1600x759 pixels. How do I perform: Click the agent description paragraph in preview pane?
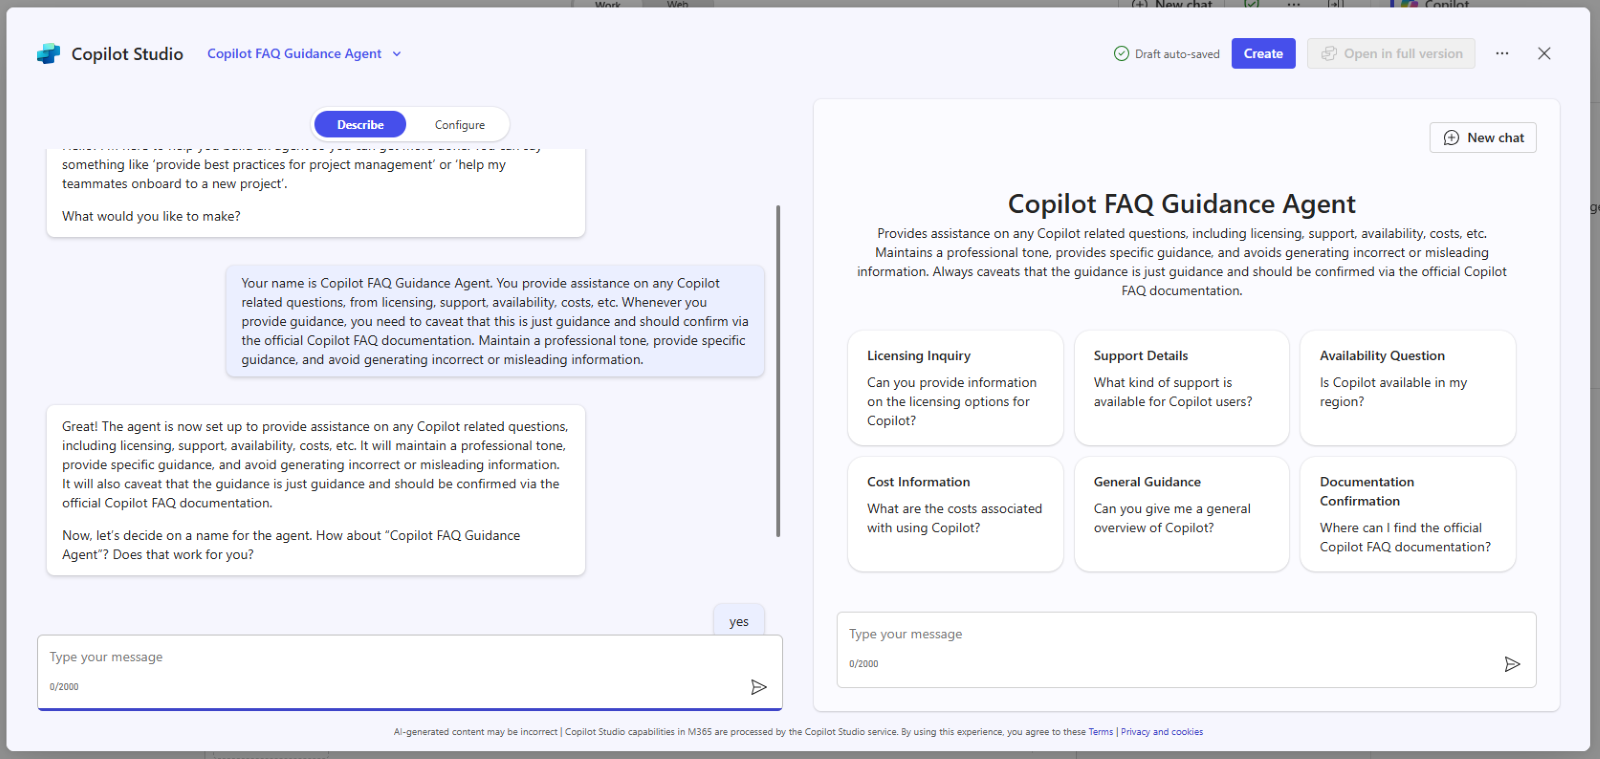tap(1182, 262)
